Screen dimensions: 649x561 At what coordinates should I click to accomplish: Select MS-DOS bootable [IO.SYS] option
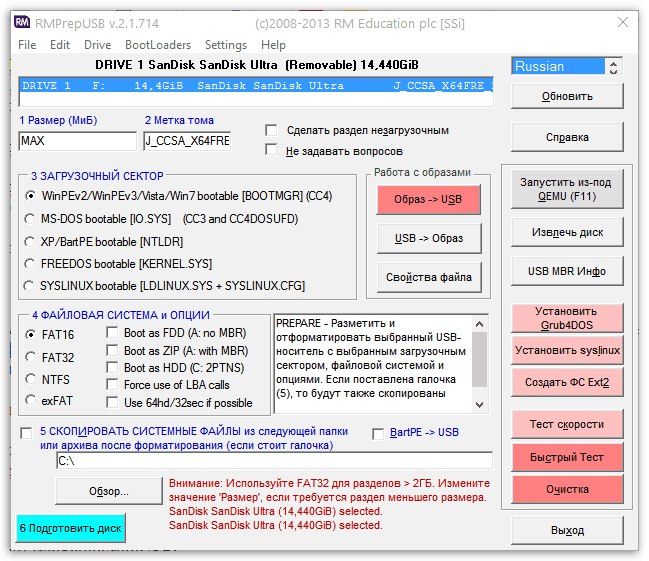30,219
